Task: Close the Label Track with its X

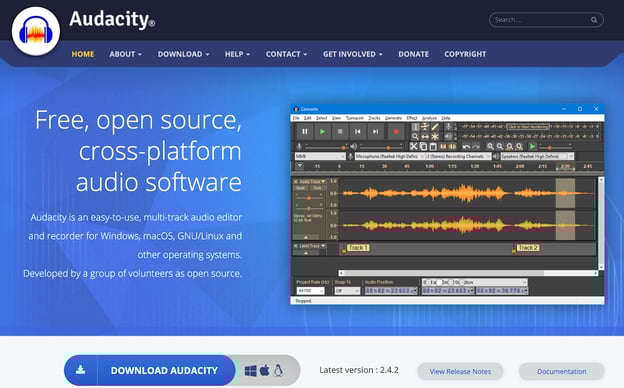Action: point(296,246)
